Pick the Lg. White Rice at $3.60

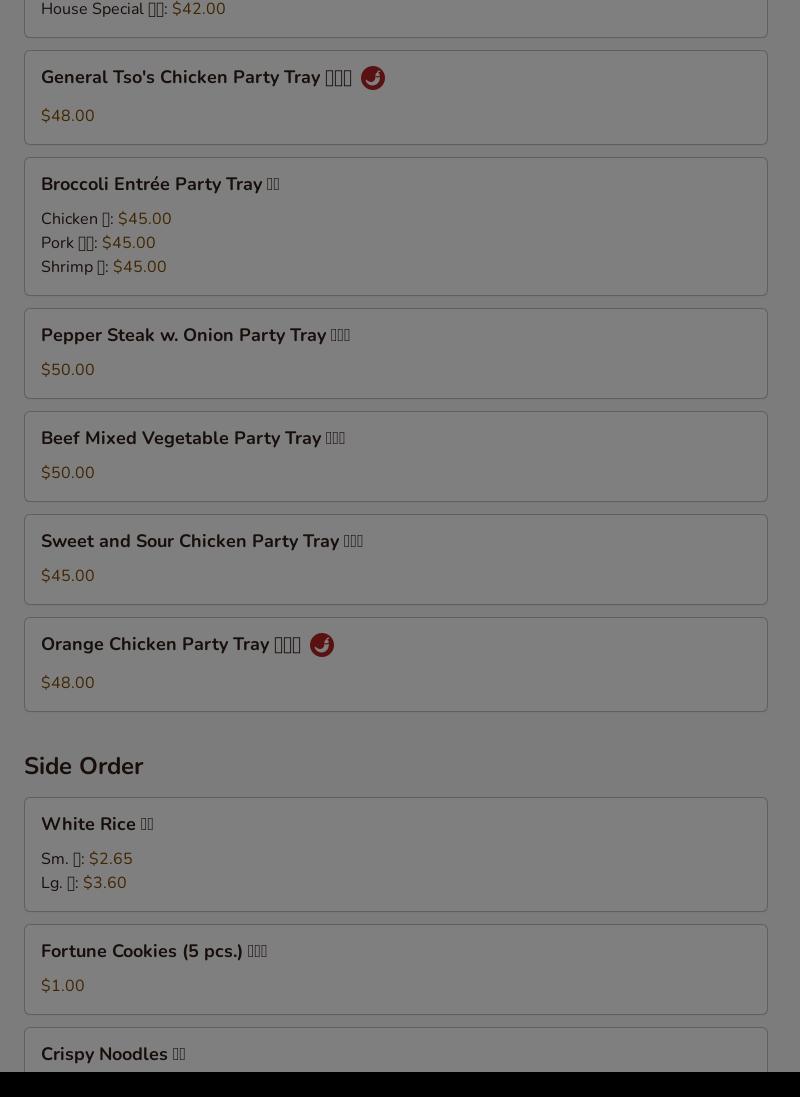84,882
